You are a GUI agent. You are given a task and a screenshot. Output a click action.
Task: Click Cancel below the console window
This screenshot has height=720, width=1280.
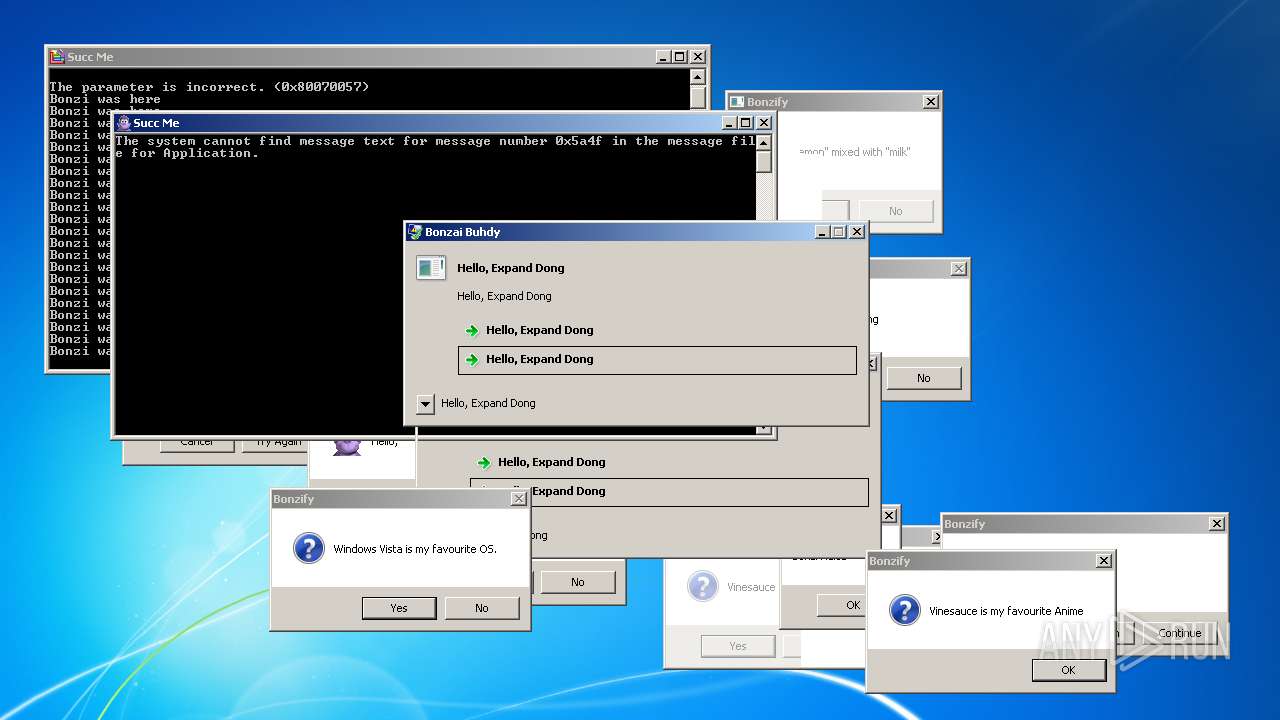click(x=197, y=445)
